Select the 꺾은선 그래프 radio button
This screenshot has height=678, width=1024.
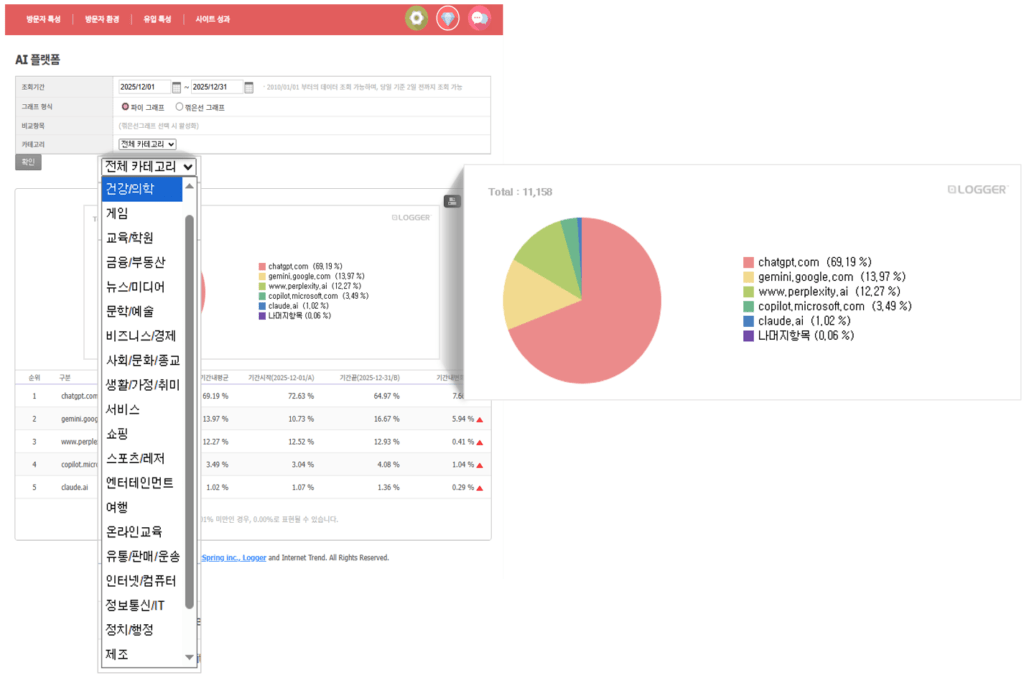coord(178,107)
